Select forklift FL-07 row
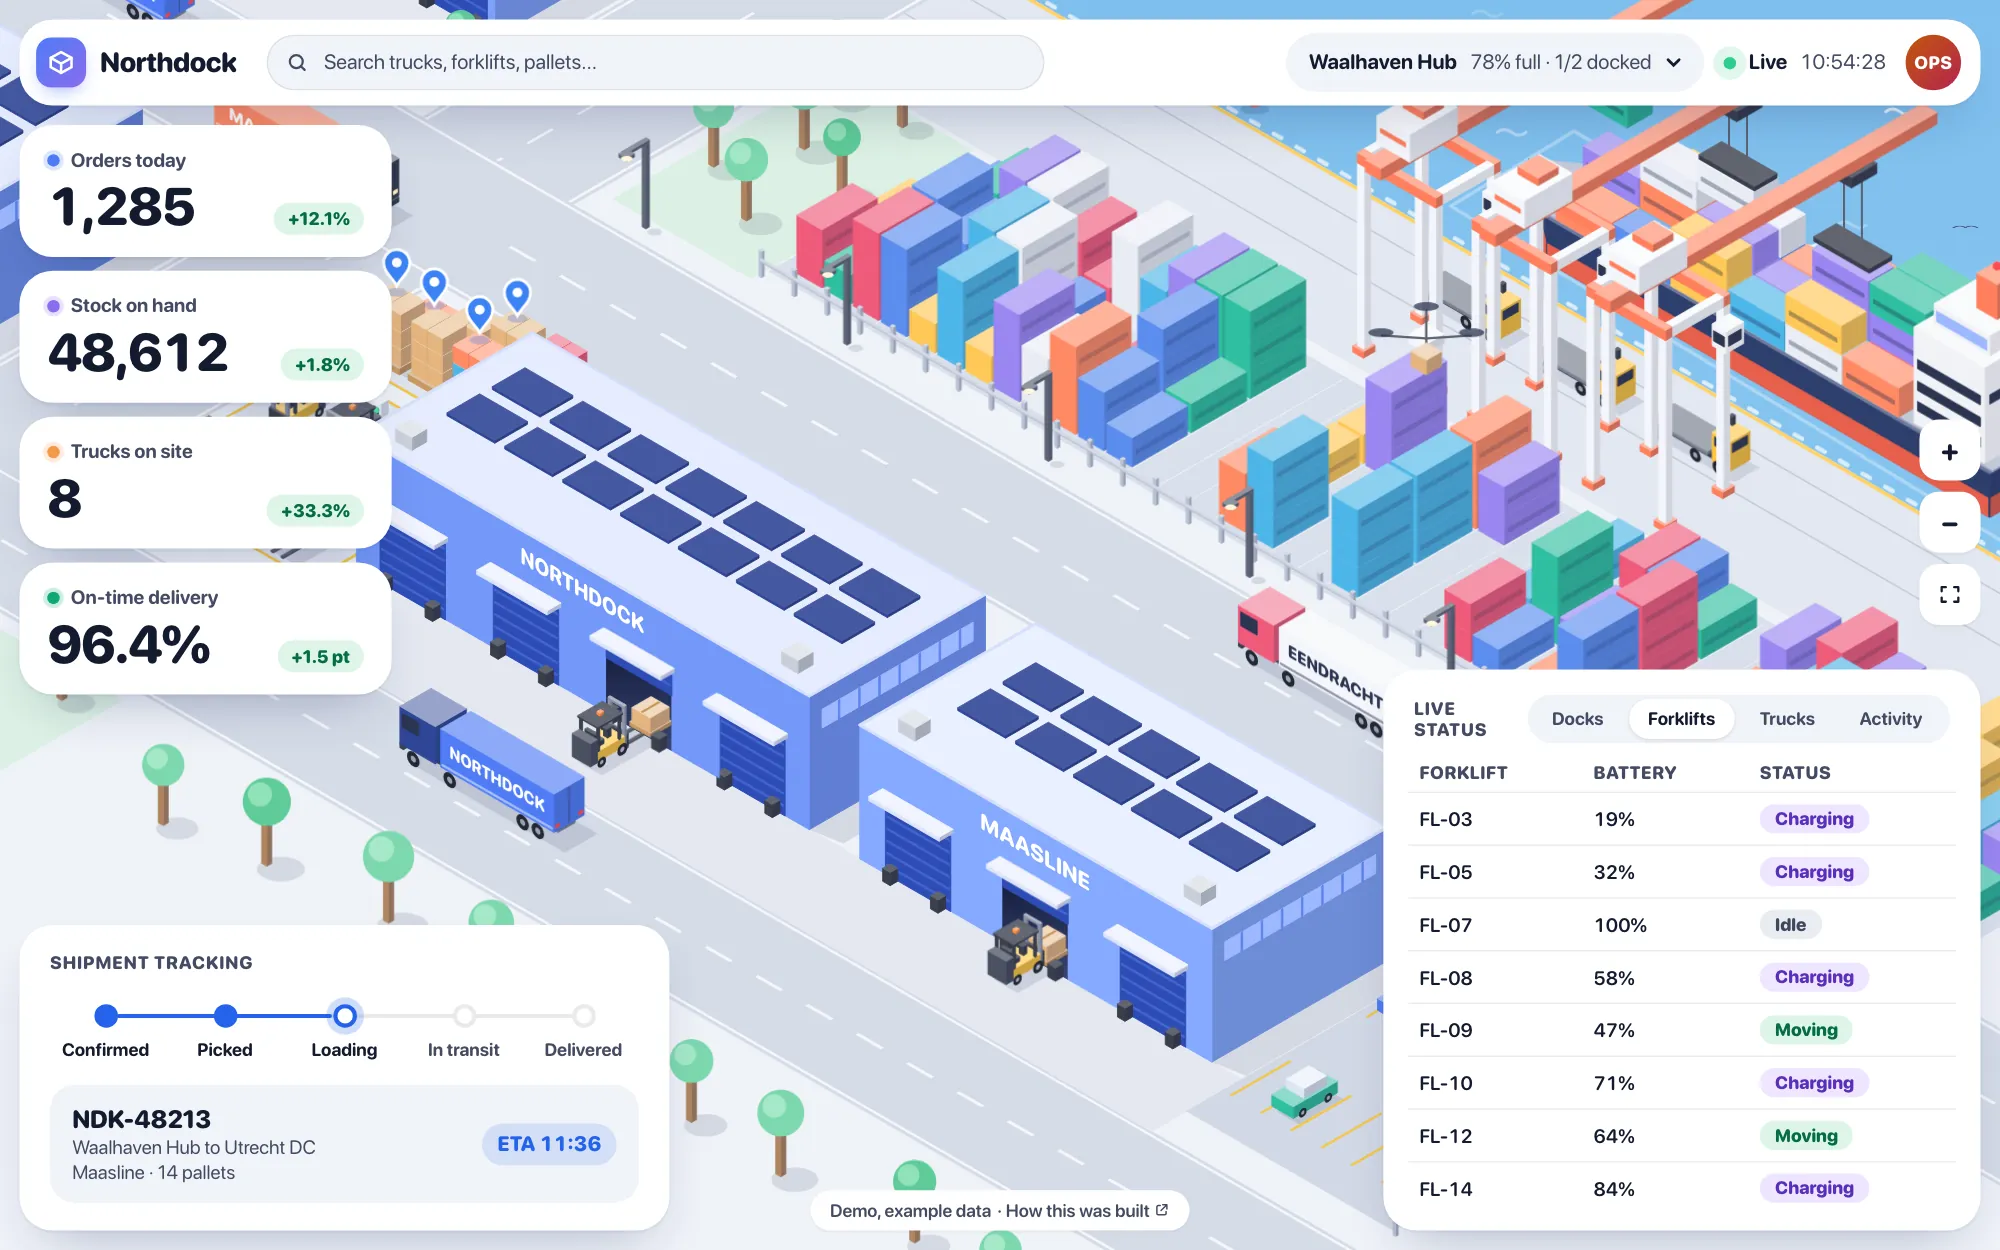The image size is (2000, 1250). [1682, 925]
